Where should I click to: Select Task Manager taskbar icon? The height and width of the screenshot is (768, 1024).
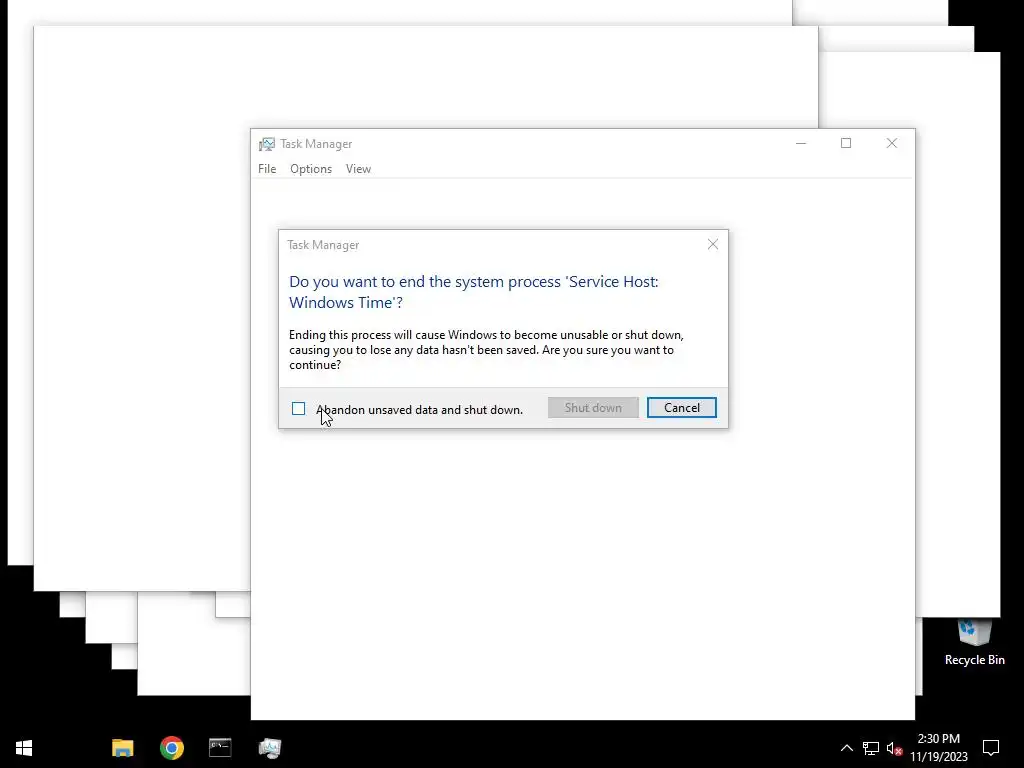[x=269, y=748]
